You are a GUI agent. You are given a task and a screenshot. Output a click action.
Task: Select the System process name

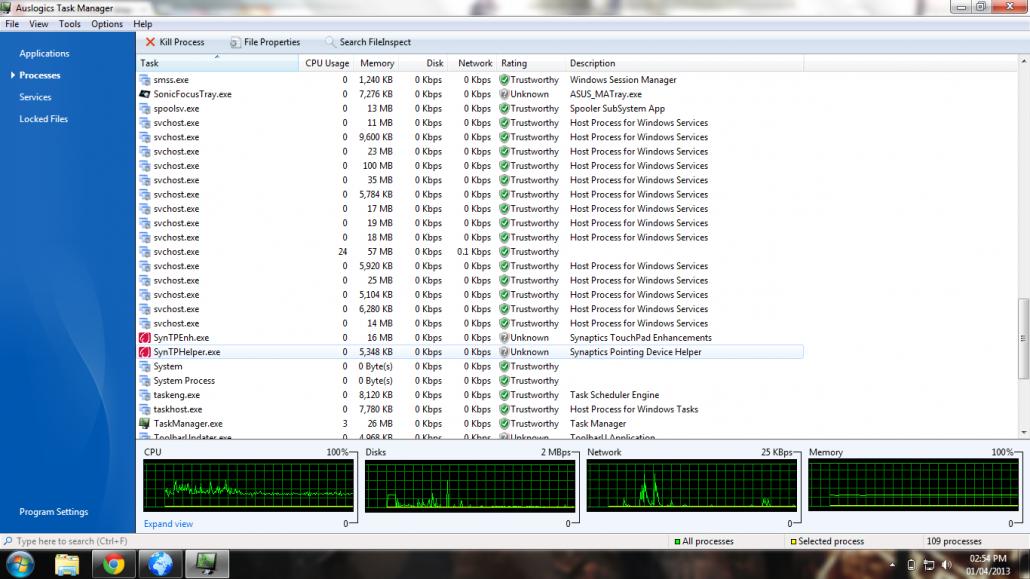(x=168, y=367)
